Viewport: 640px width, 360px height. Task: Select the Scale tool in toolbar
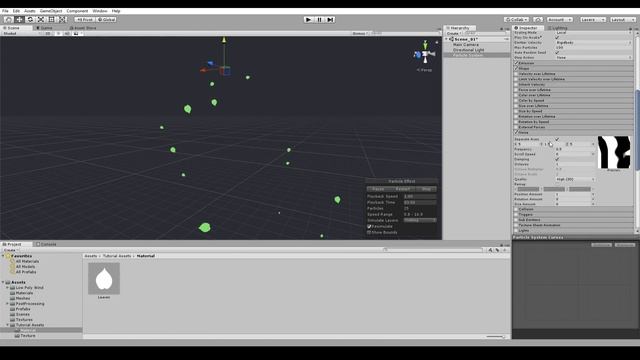point(41,19)
